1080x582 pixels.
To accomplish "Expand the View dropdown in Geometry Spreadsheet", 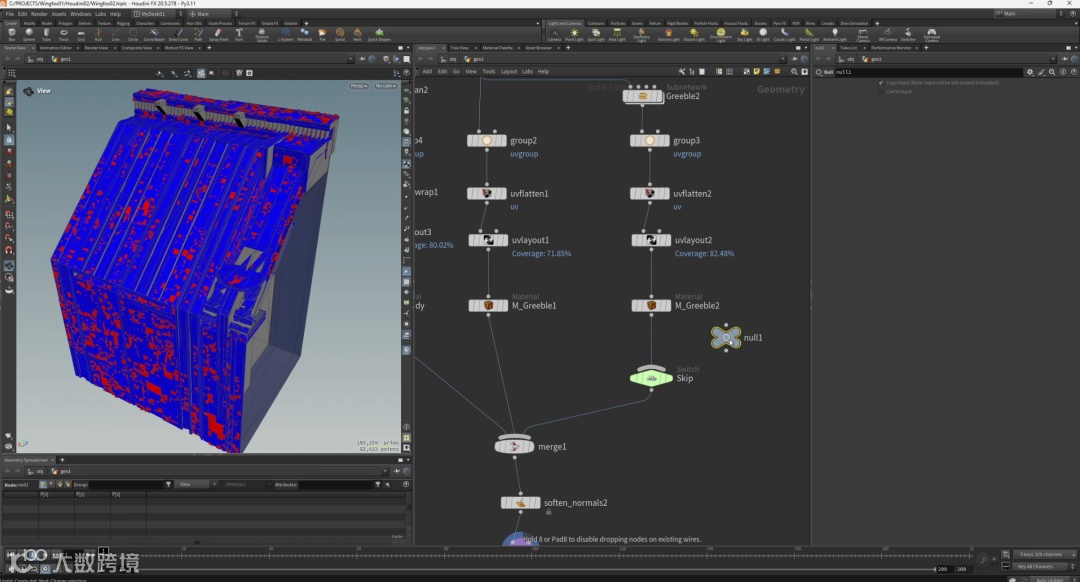I will pos(196,484).
